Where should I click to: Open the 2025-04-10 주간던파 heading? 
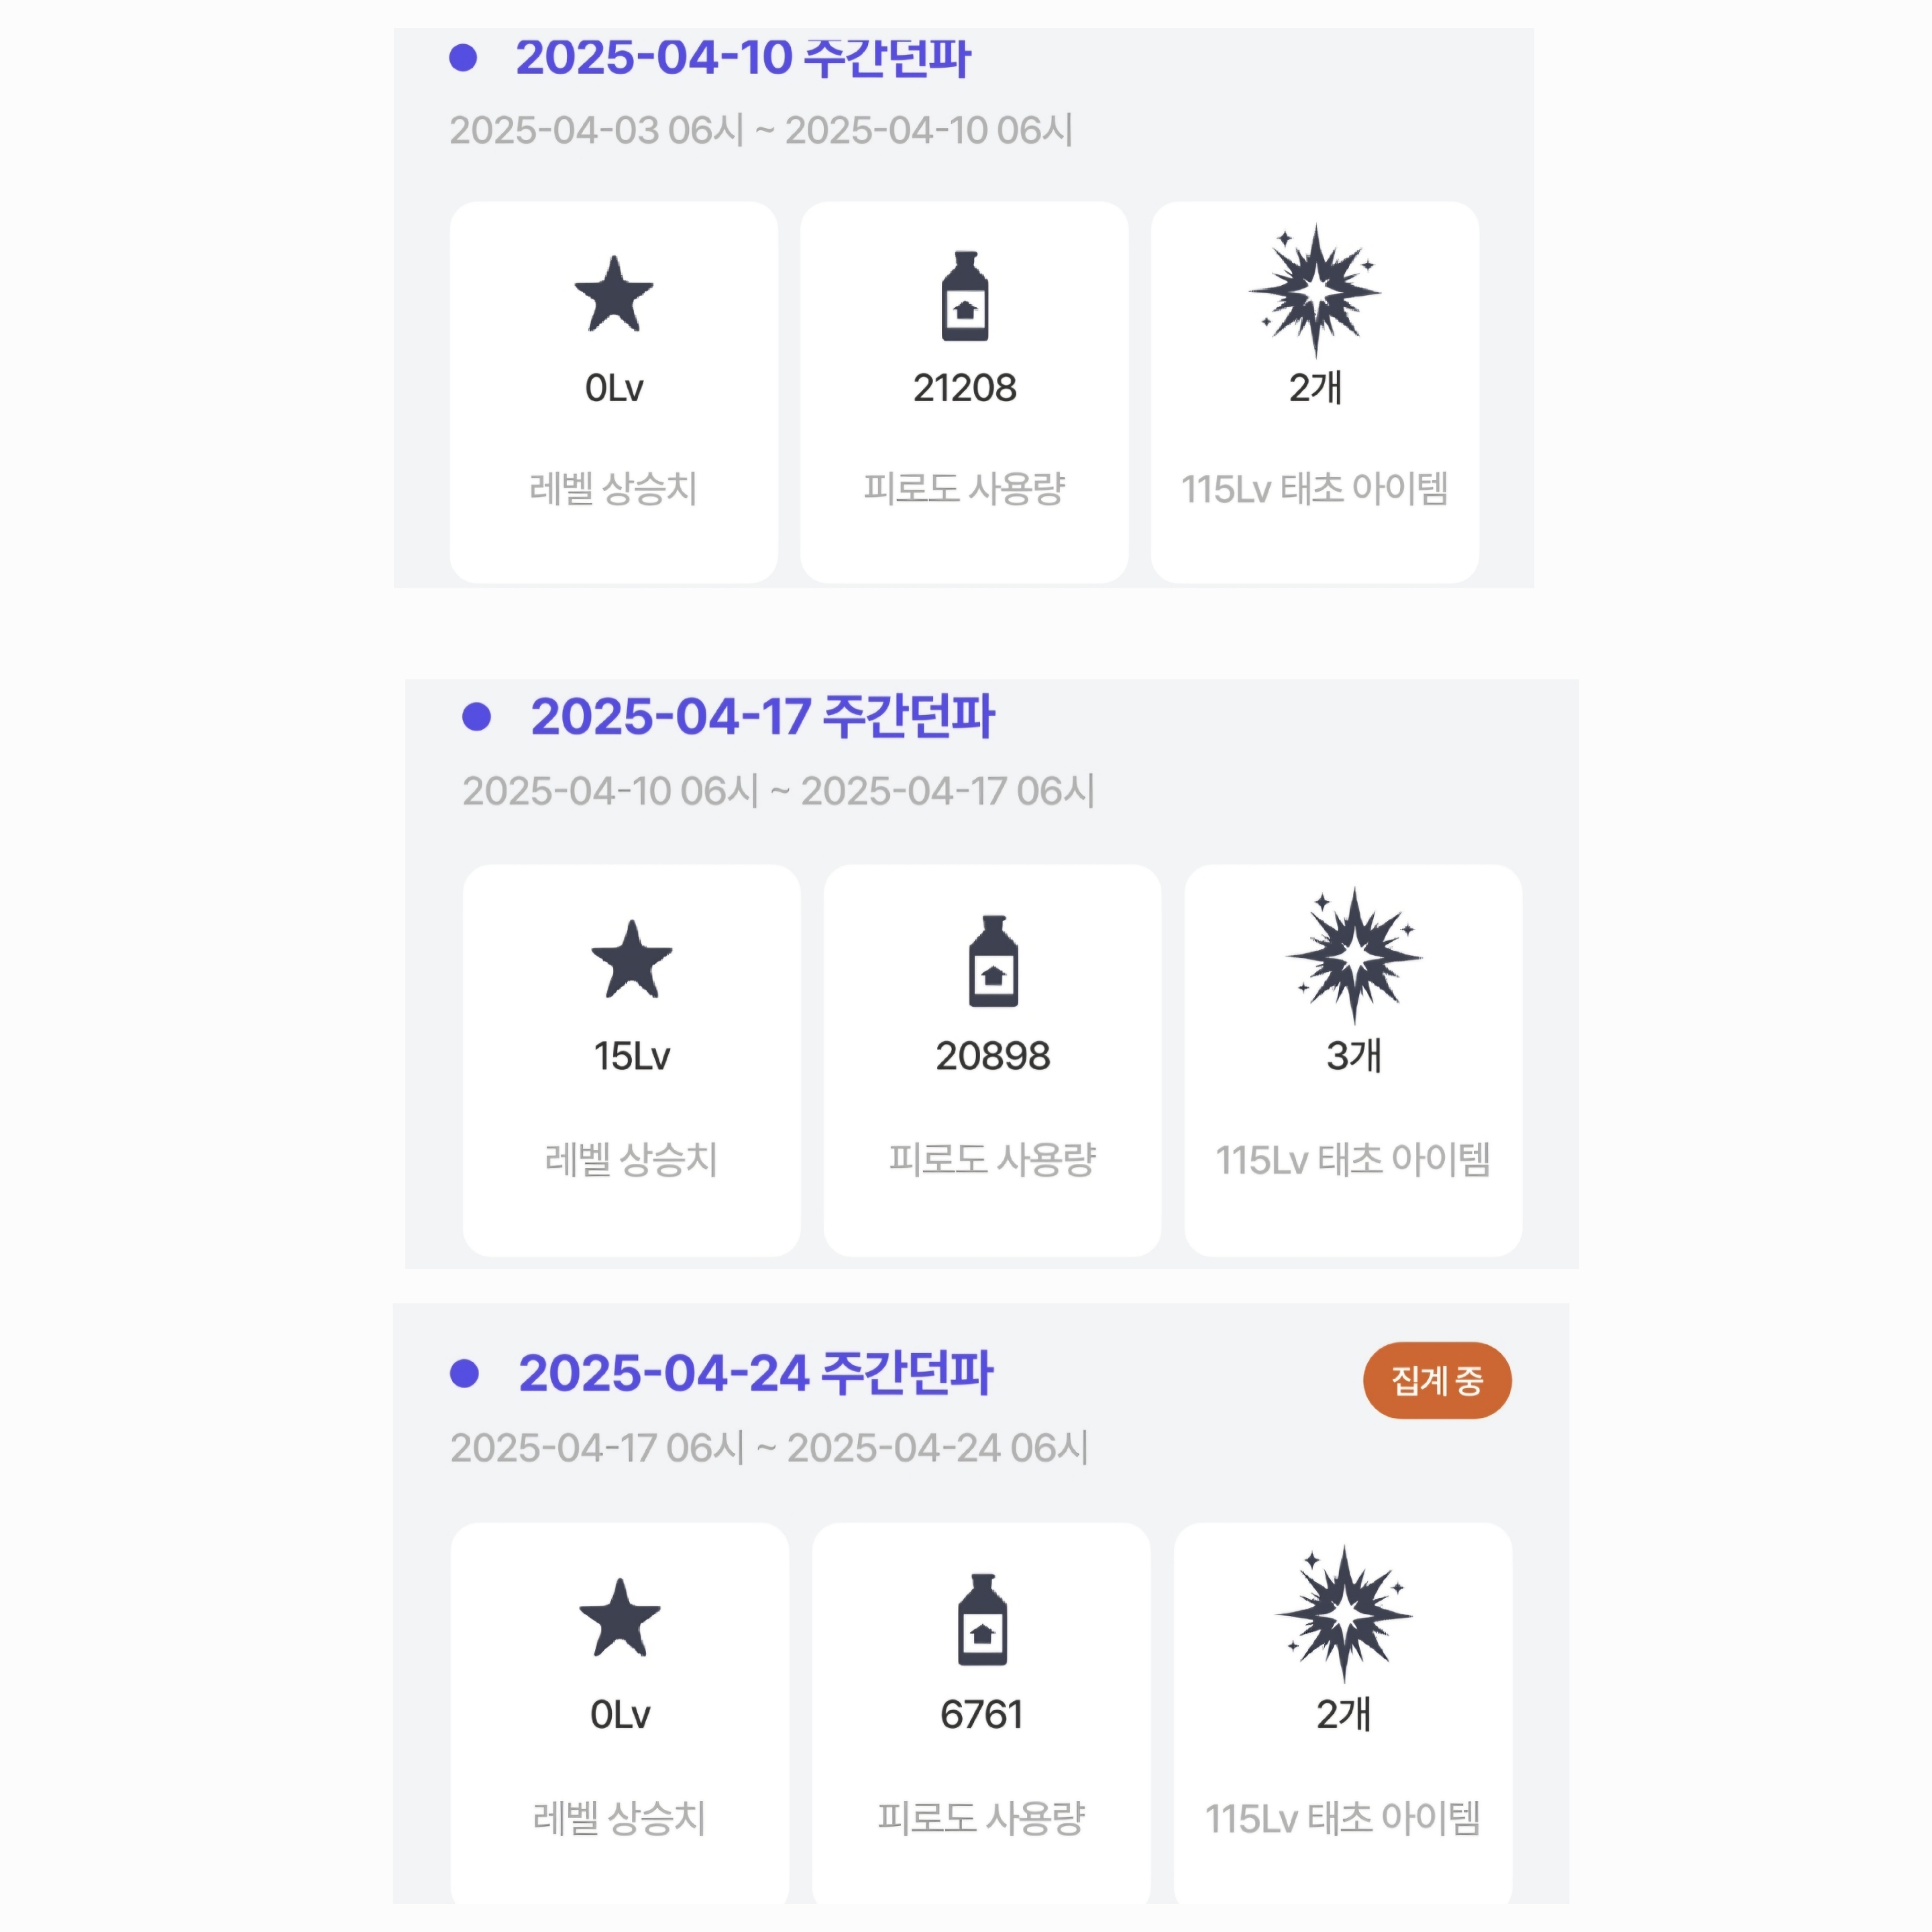coord(742,58)
